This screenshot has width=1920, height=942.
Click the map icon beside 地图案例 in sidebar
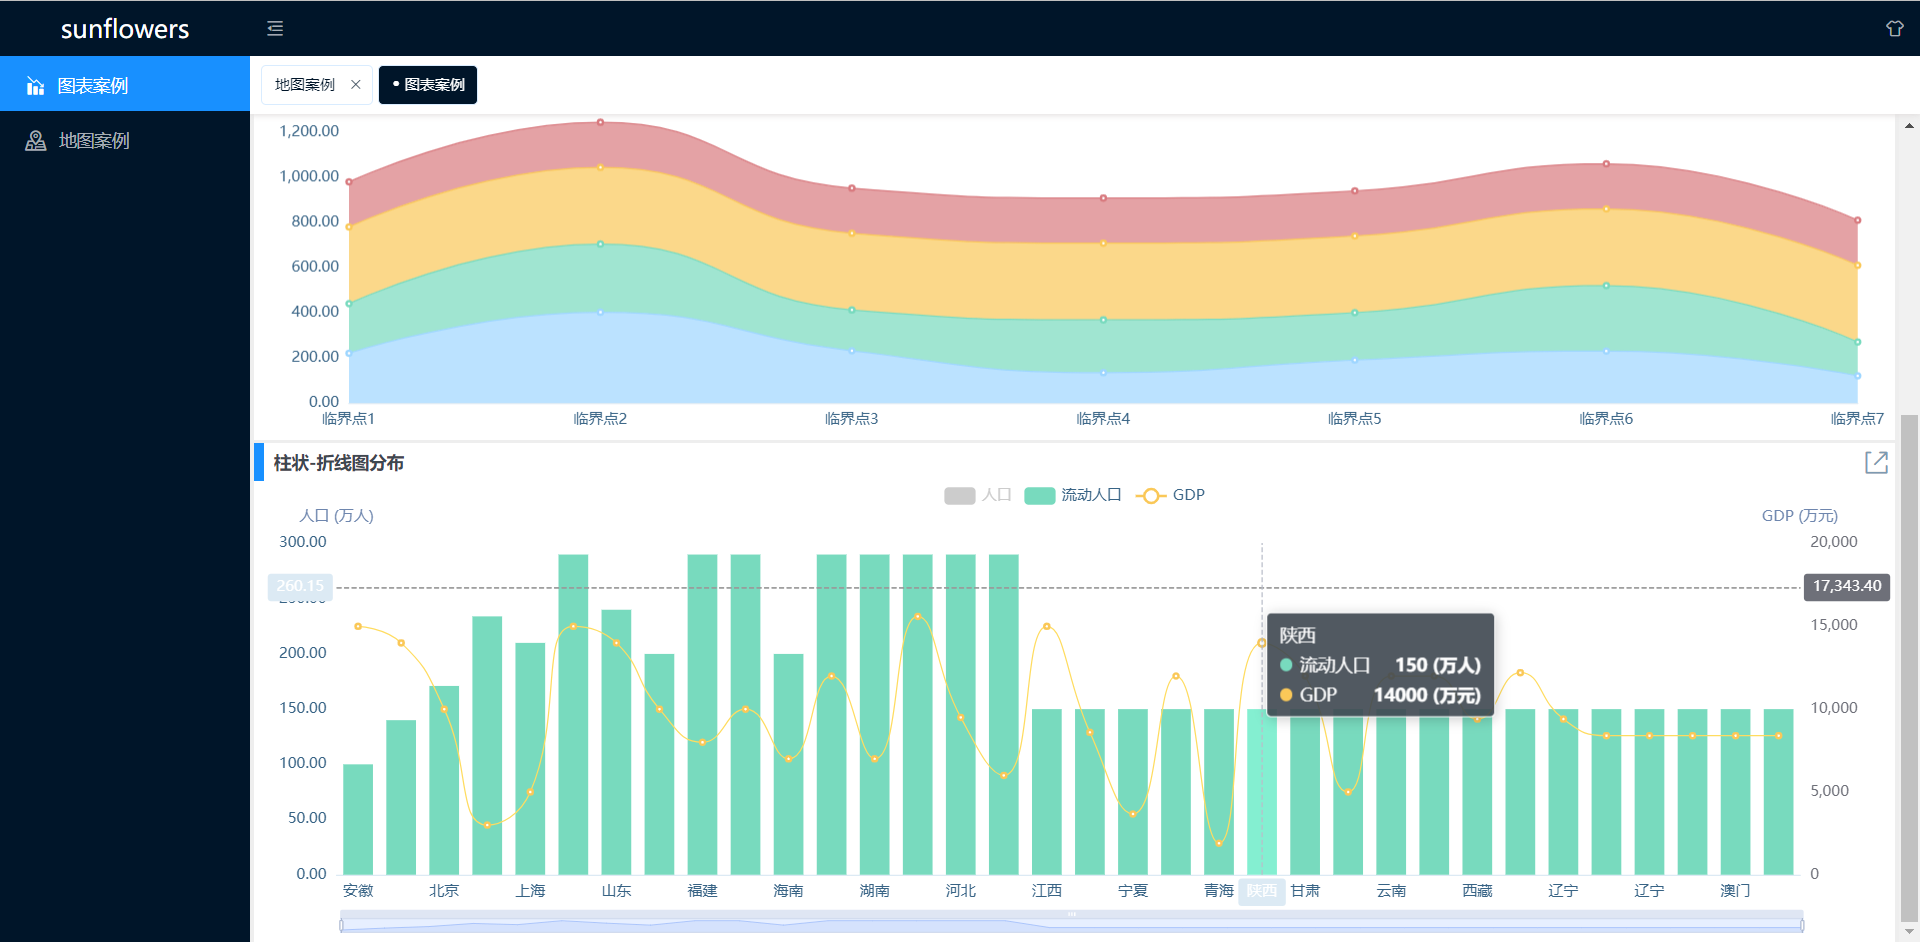pyautogui.click(x=36, y=141)
